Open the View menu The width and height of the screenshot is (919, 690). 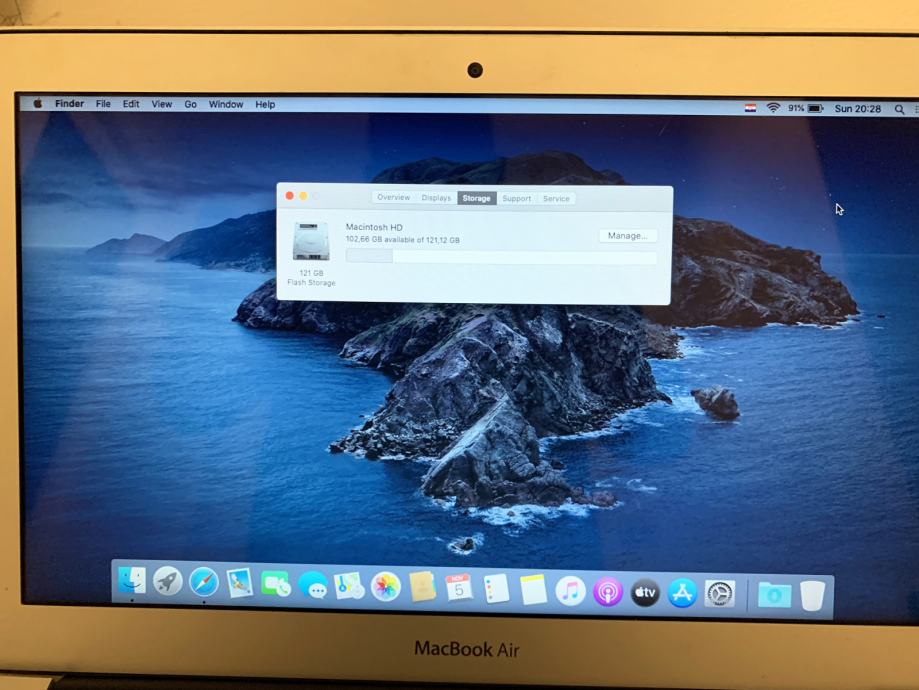[162, 104]
